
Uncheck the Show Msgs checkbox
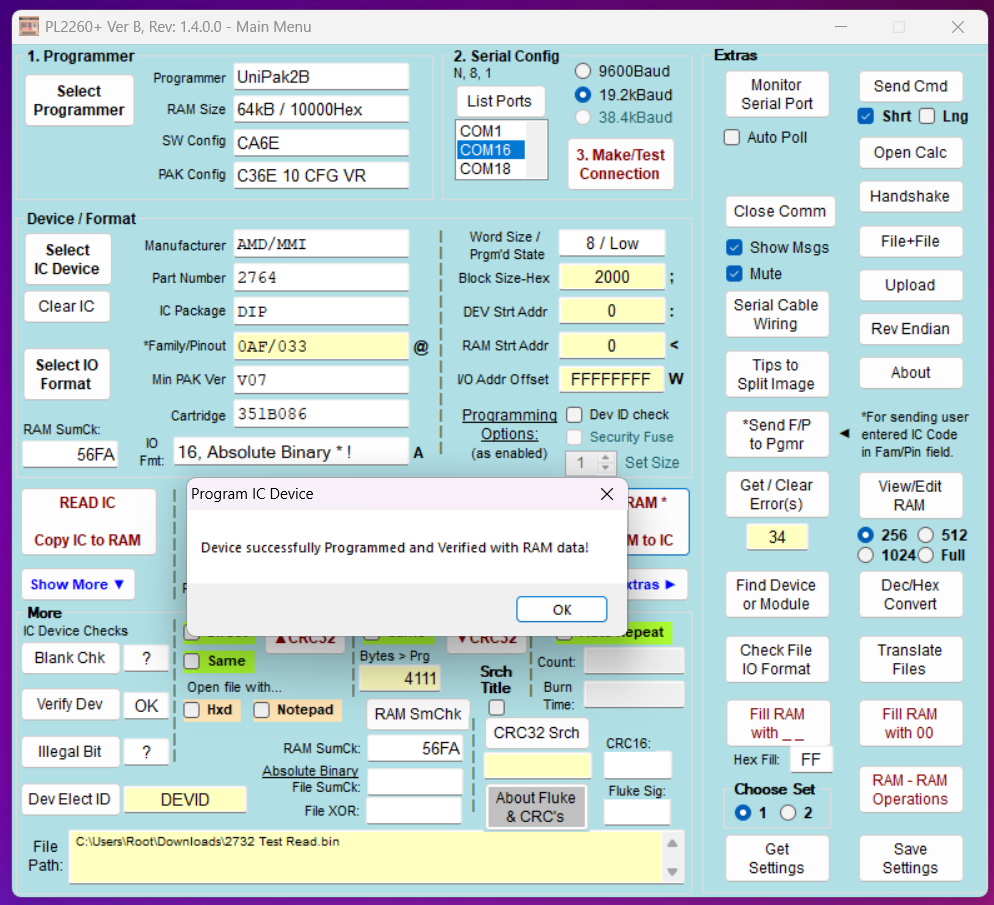tap(734, 247)
